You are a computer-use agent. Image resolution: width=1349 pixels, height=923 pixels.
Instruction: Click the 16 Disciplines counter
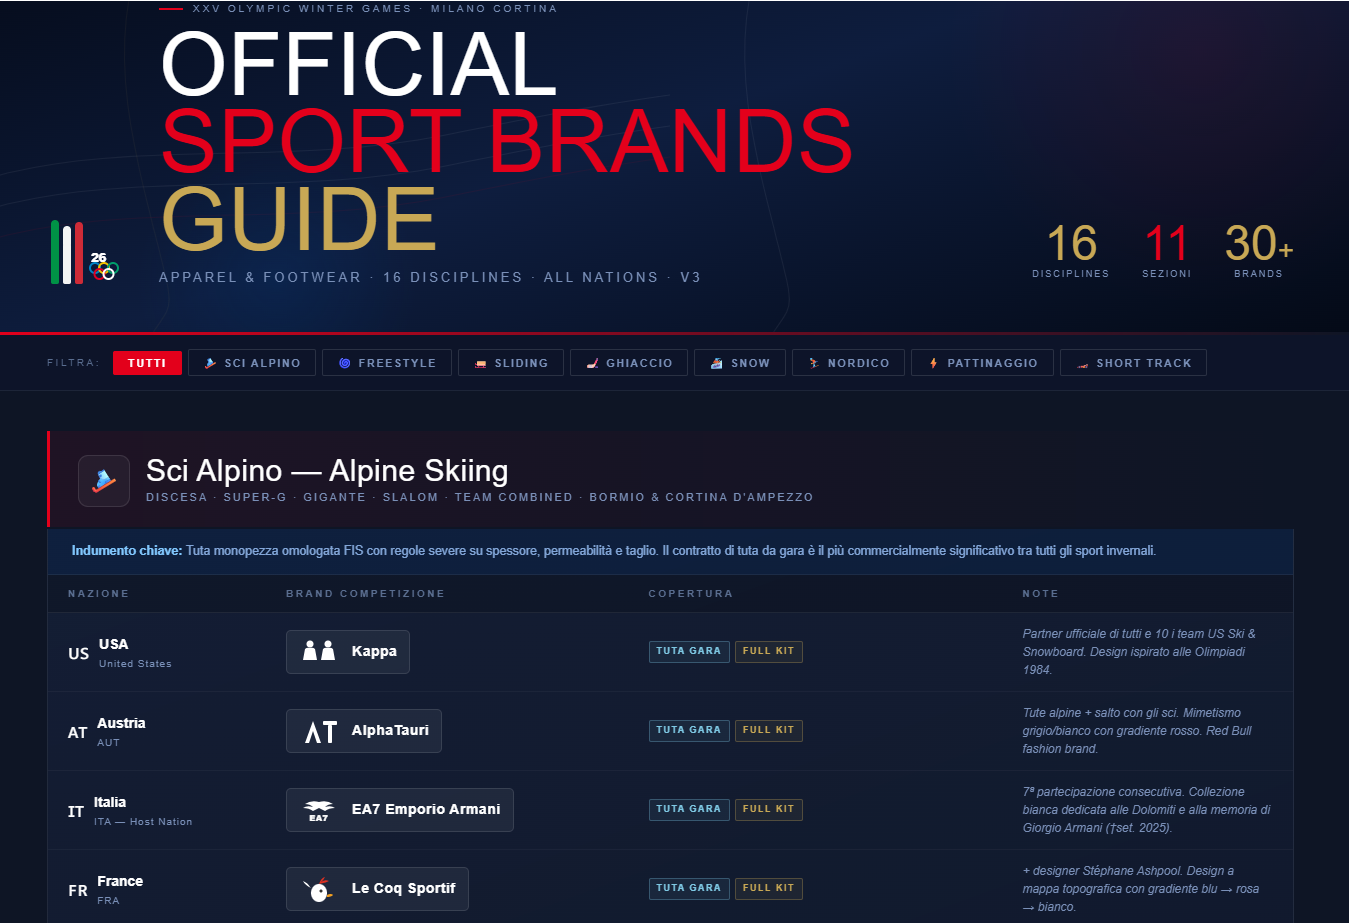pos(1071,251)
